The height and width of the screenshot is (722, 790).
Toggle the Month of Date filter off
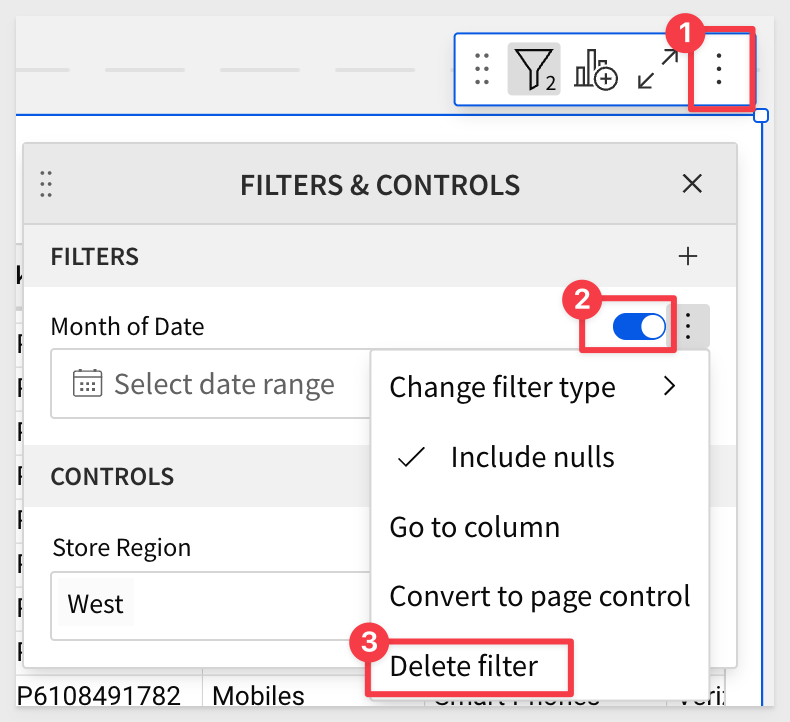point(639,326)
